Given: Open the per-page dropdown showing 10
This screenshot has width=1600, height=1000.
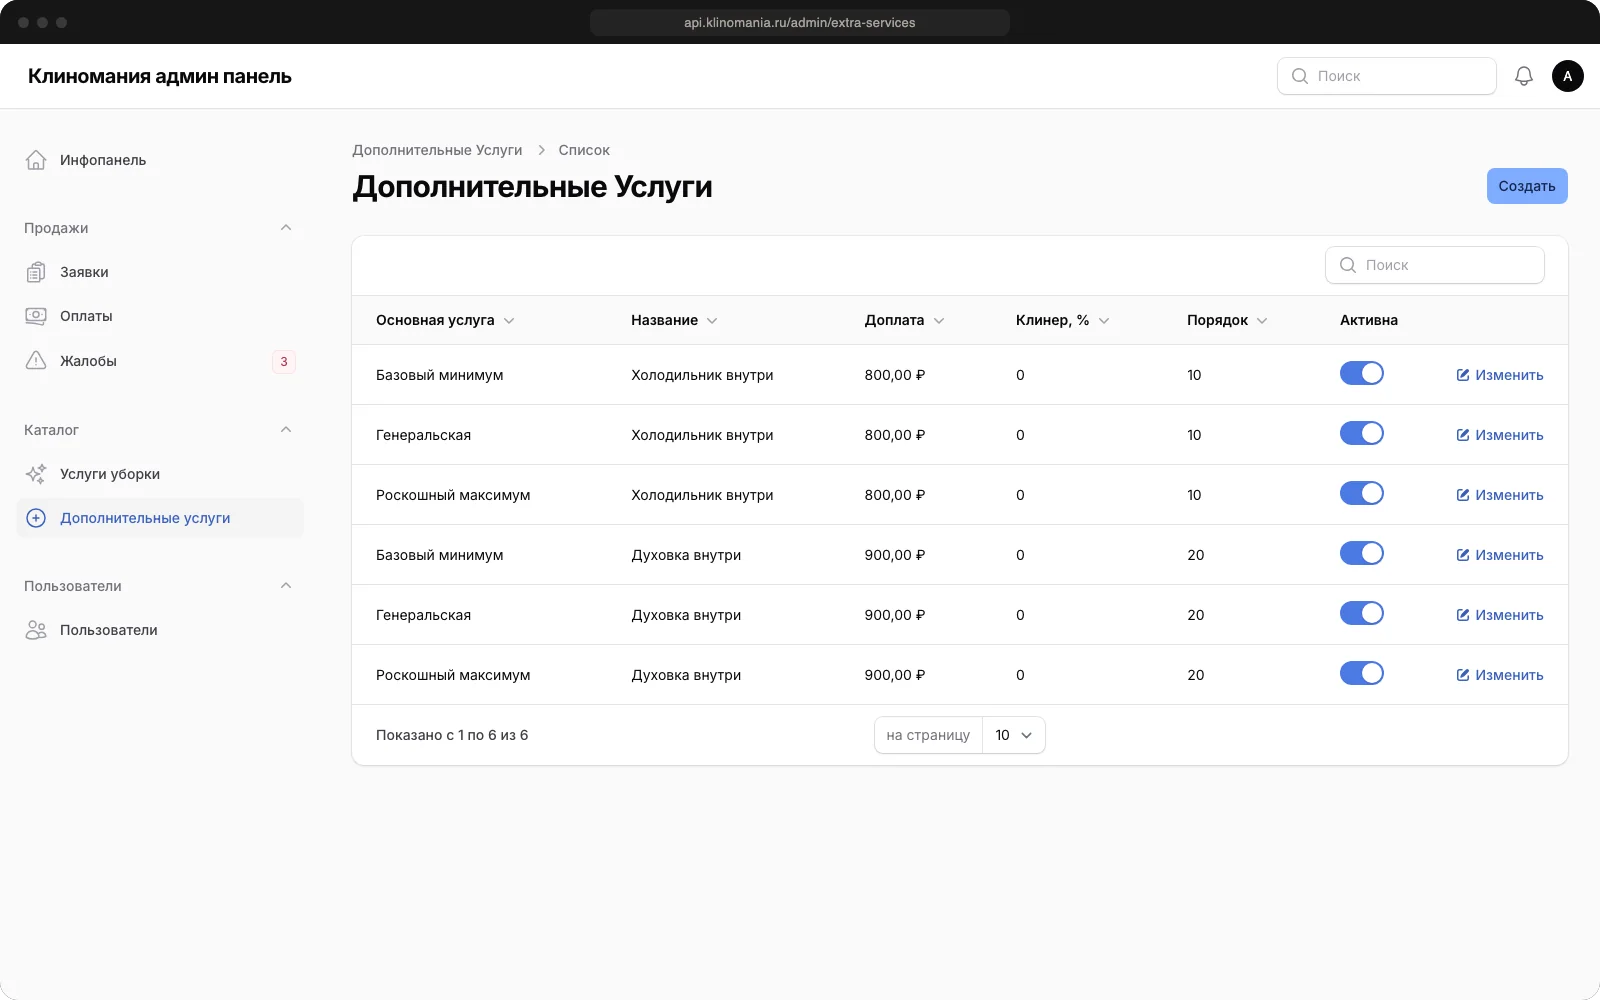Looking at the screenshot, I should 1014,735.
